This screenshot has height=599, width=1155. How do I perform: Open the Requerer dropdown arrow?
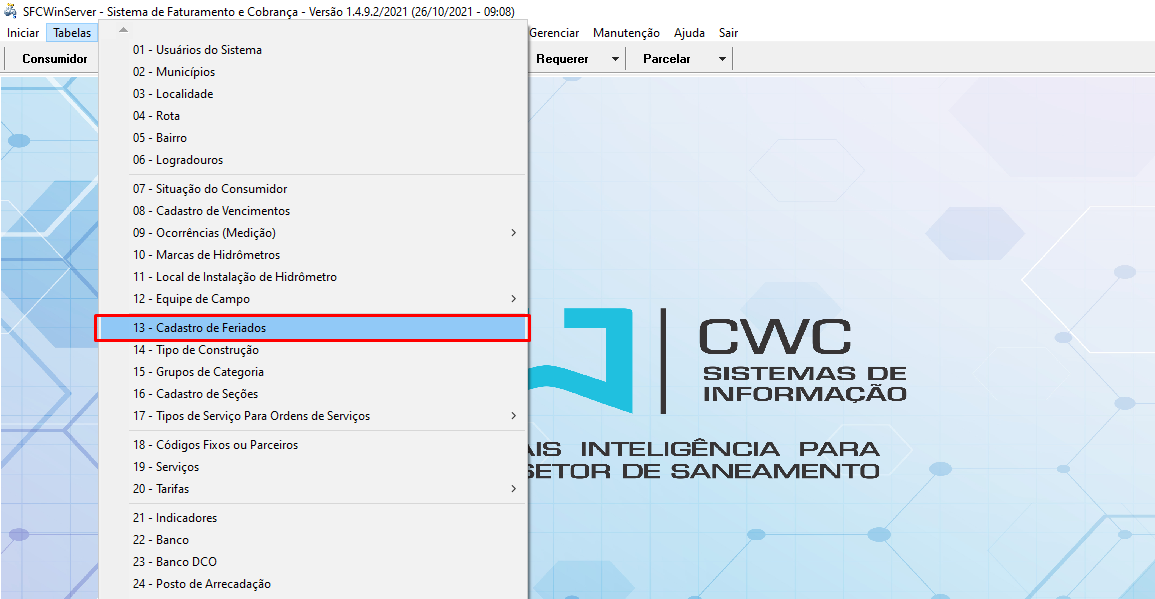(615, 59)
